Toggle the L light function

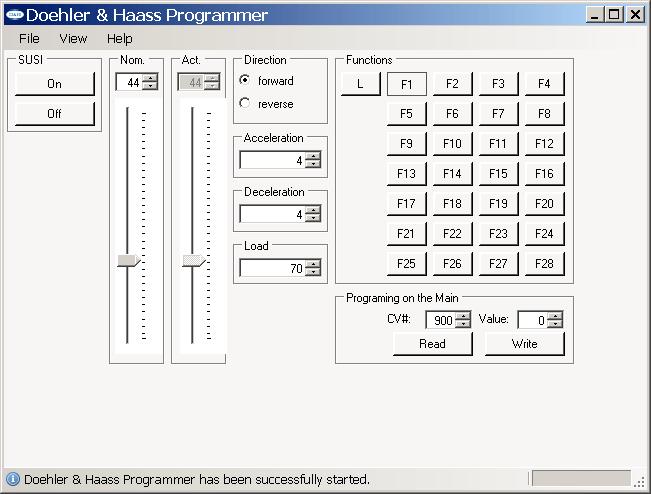(x=360, y=84)
